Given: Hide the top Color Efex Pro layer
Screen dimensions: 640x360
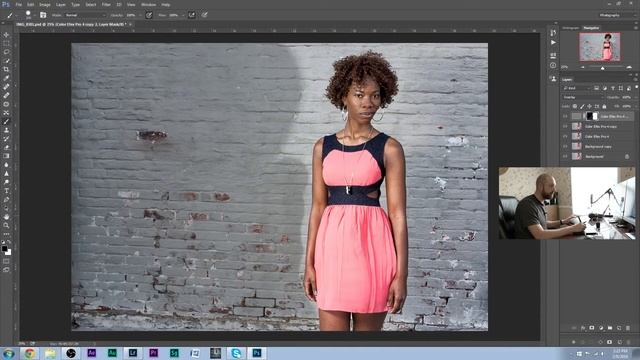Looking at the screenshot, I should click(565, 116).
